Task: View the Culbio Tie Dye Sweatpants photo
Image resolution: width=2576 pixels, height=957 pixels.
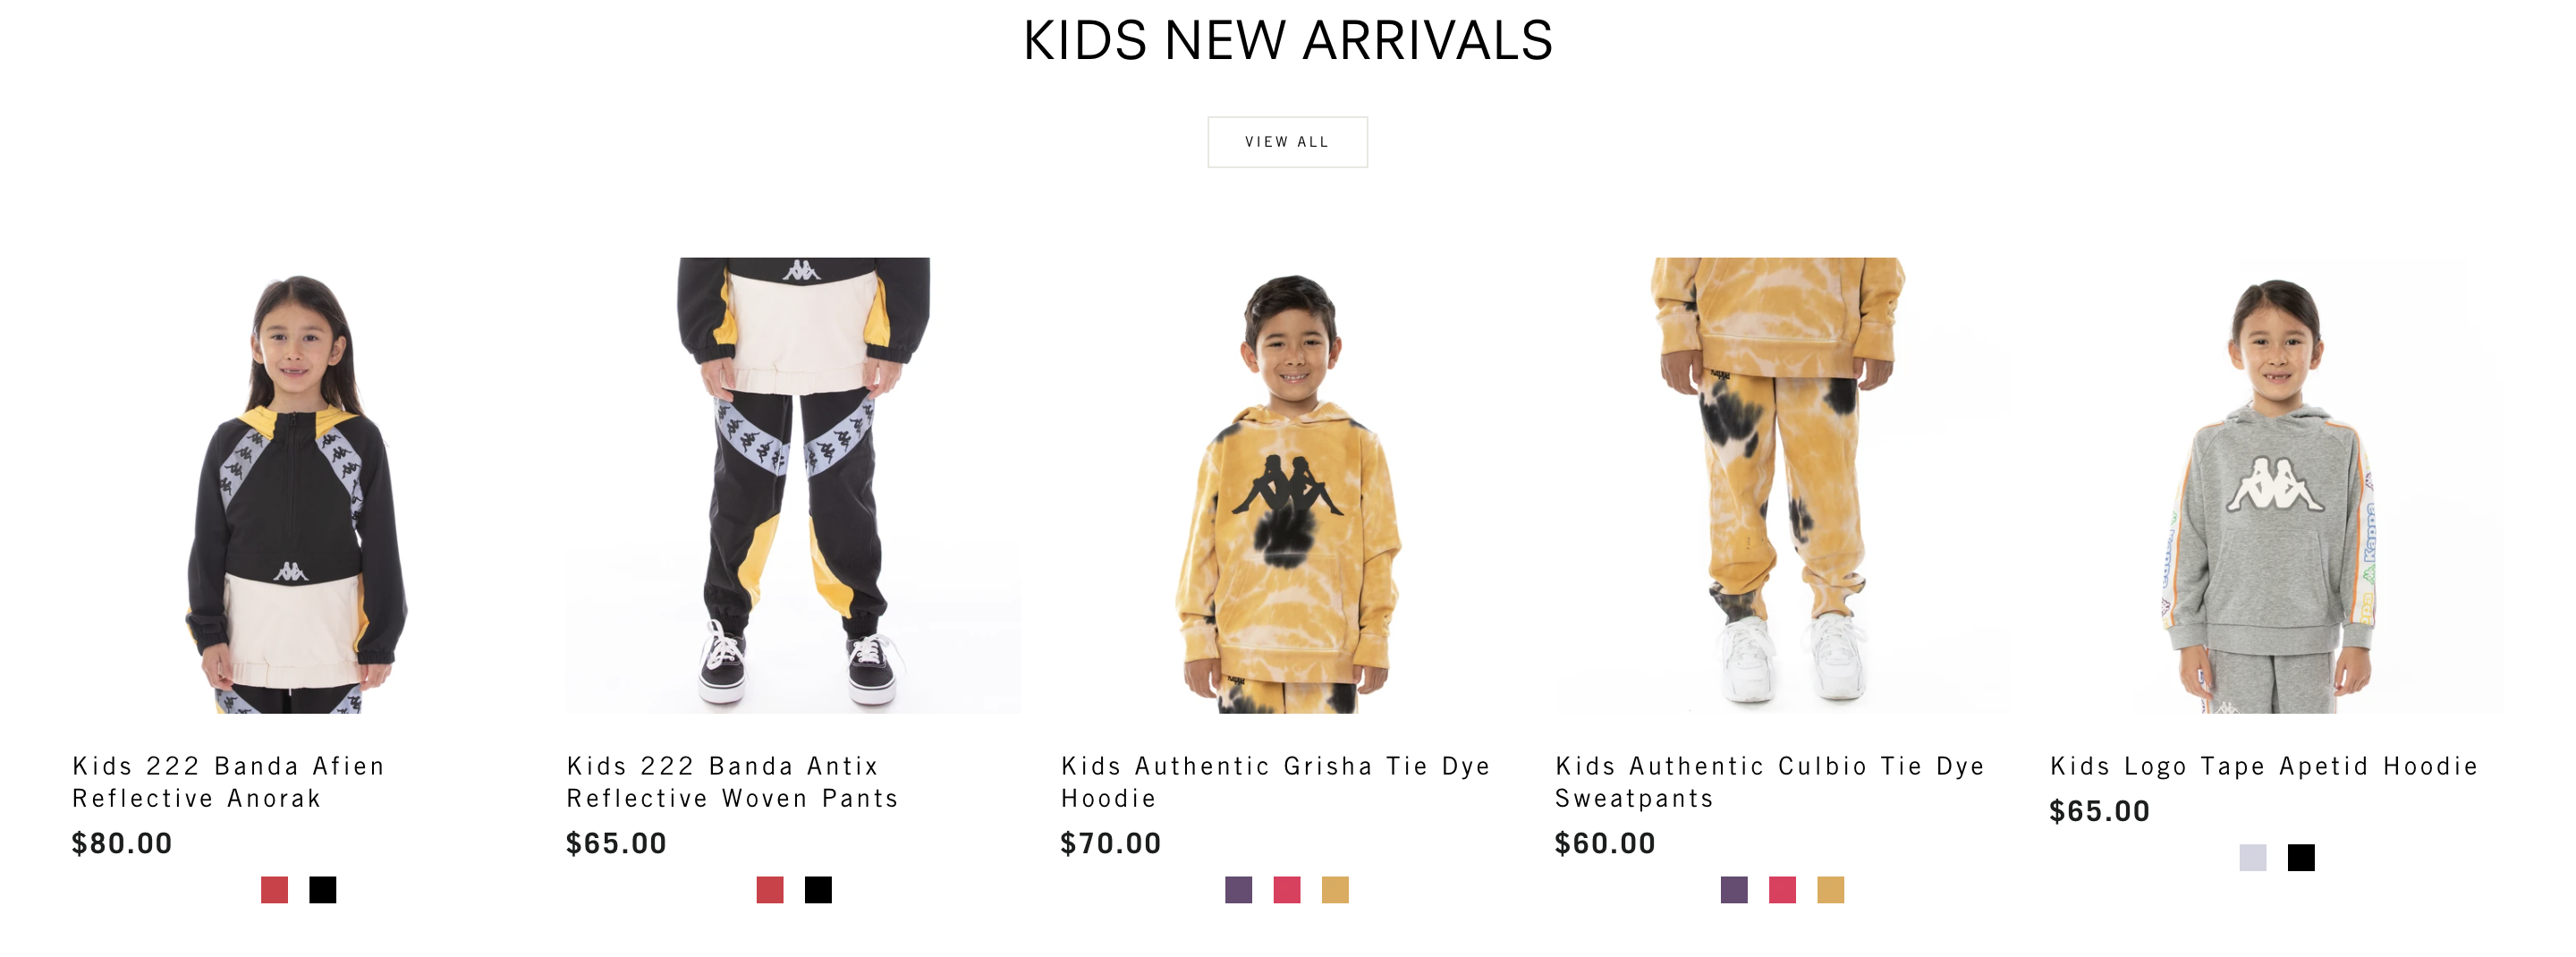Action: (1782, 485)
